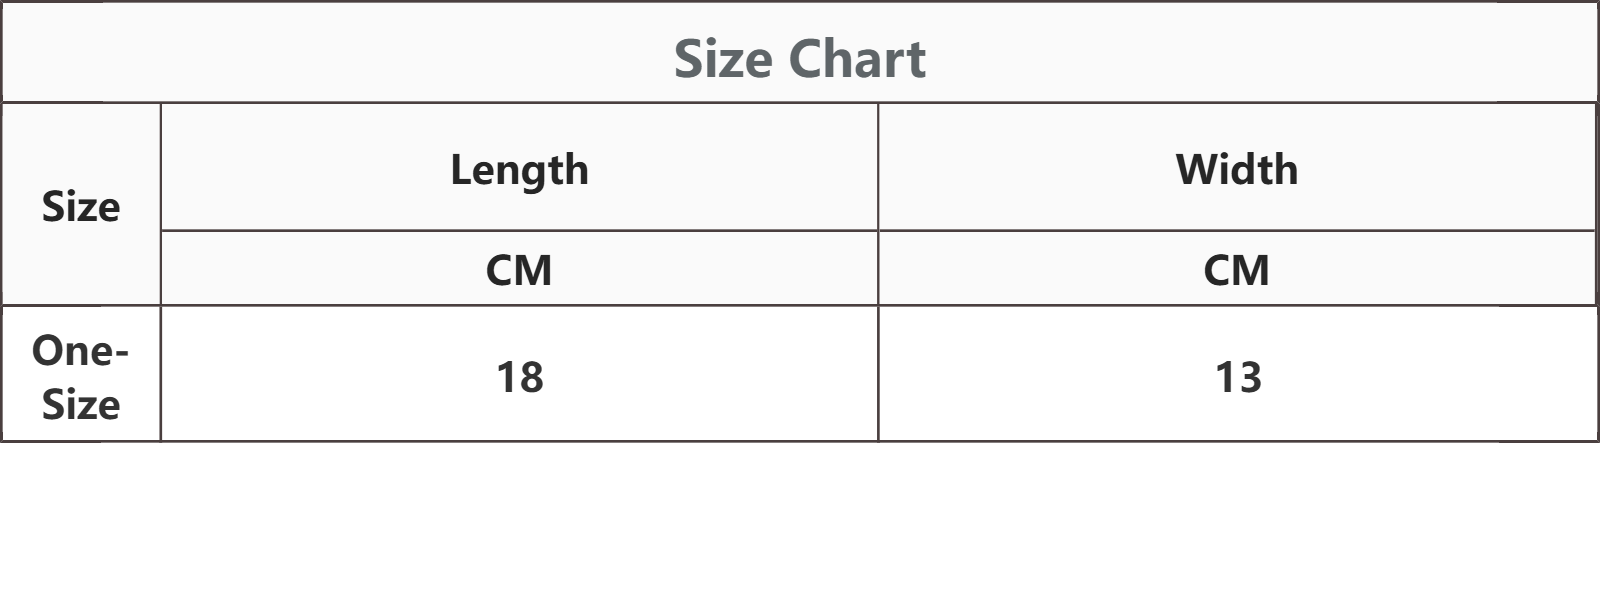Select the CM unit under Length
This screenshot has width=1600, height=600.
[519, 270]
